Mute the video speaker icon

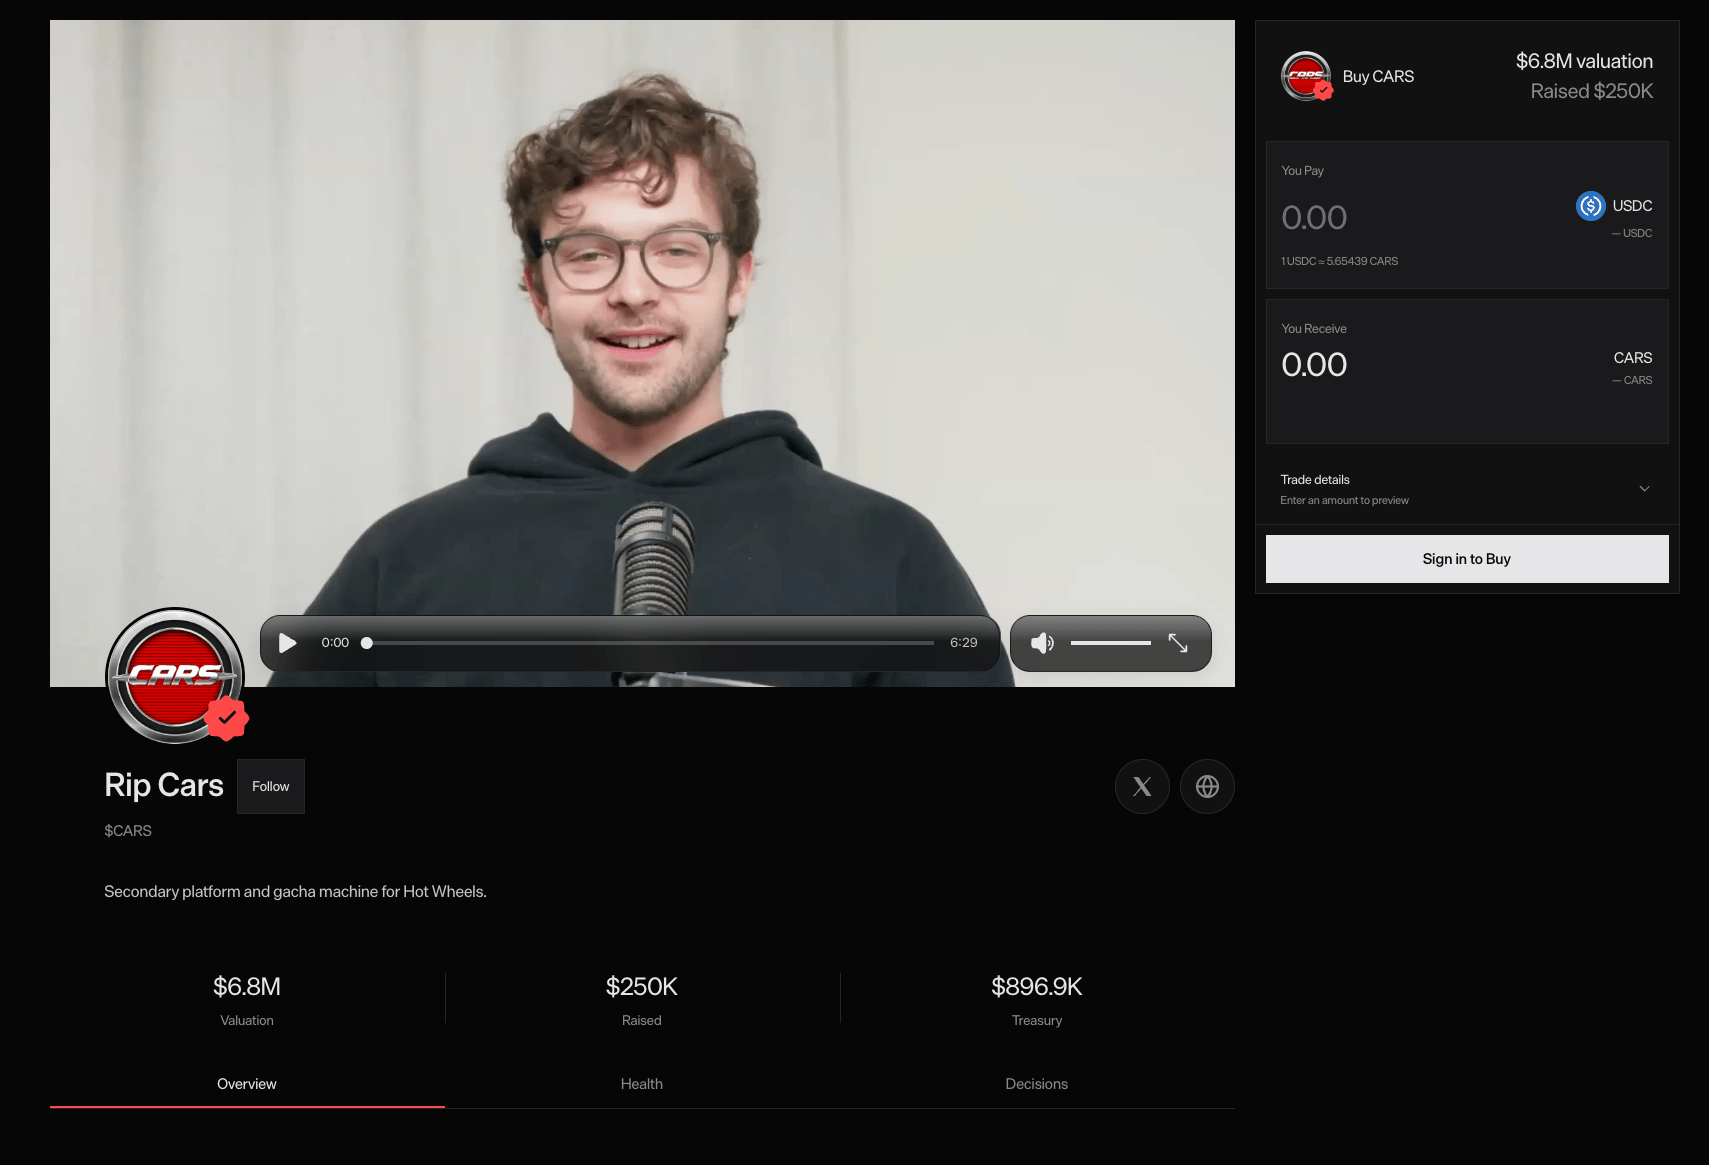point(1042,643)
